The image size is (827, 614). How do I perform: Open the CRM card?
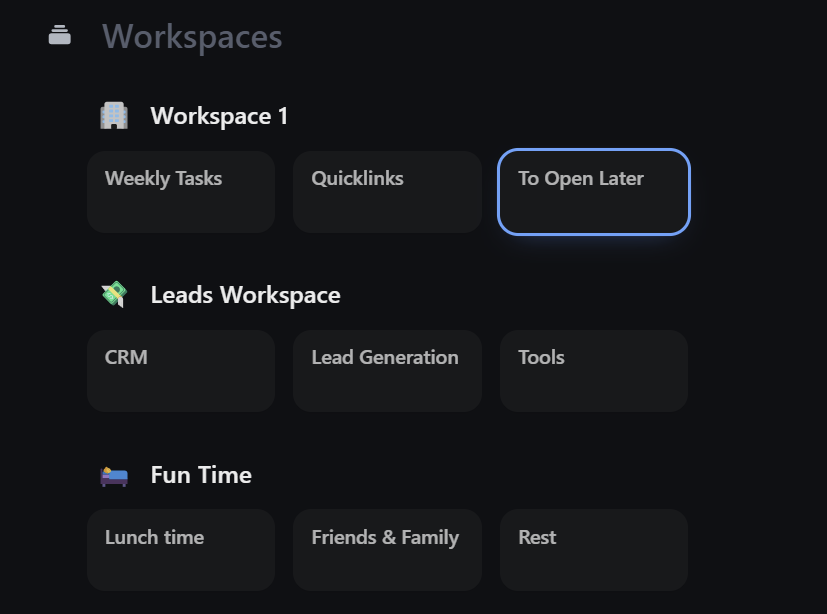click(x=181, y=371)
